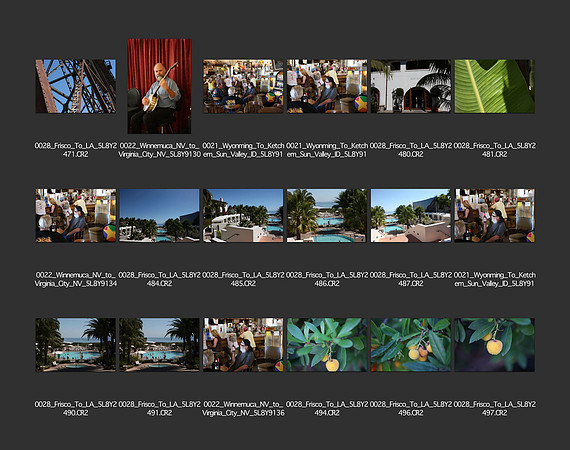Select the fruit photo labeled 494.CR2
Viewport: 570px width, 450px height.
[327, 345]
